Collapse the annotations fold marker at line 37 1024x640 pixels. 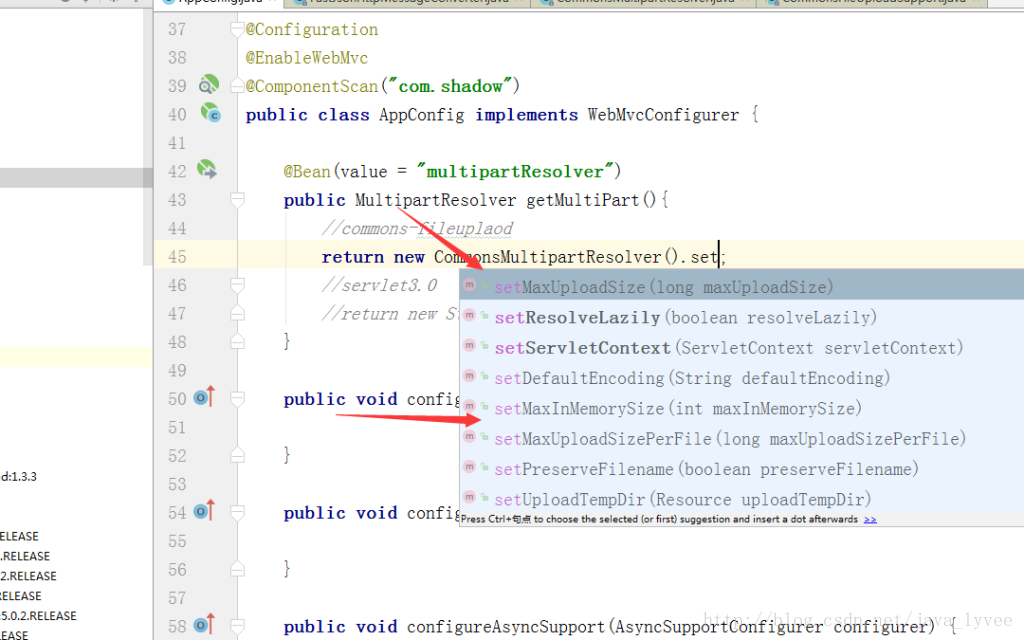[x=237, y=29]
